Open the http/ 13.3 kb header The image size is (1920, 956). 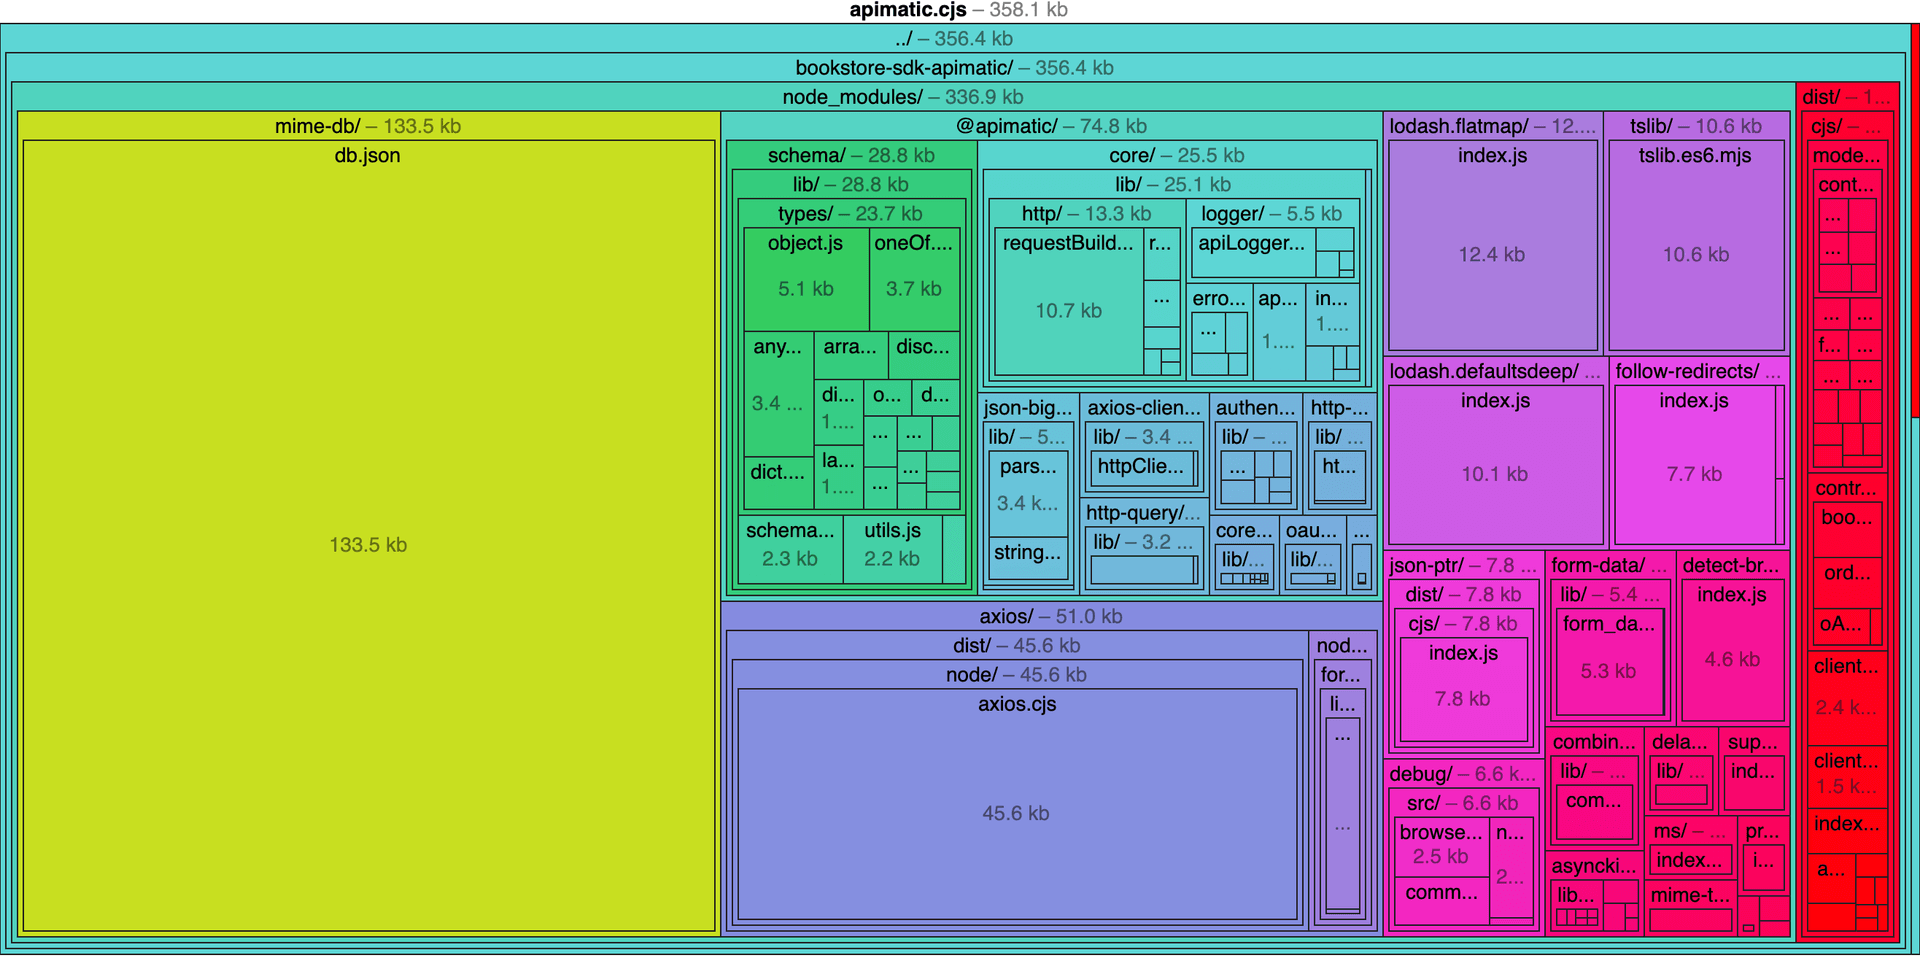click(1086, 214)
